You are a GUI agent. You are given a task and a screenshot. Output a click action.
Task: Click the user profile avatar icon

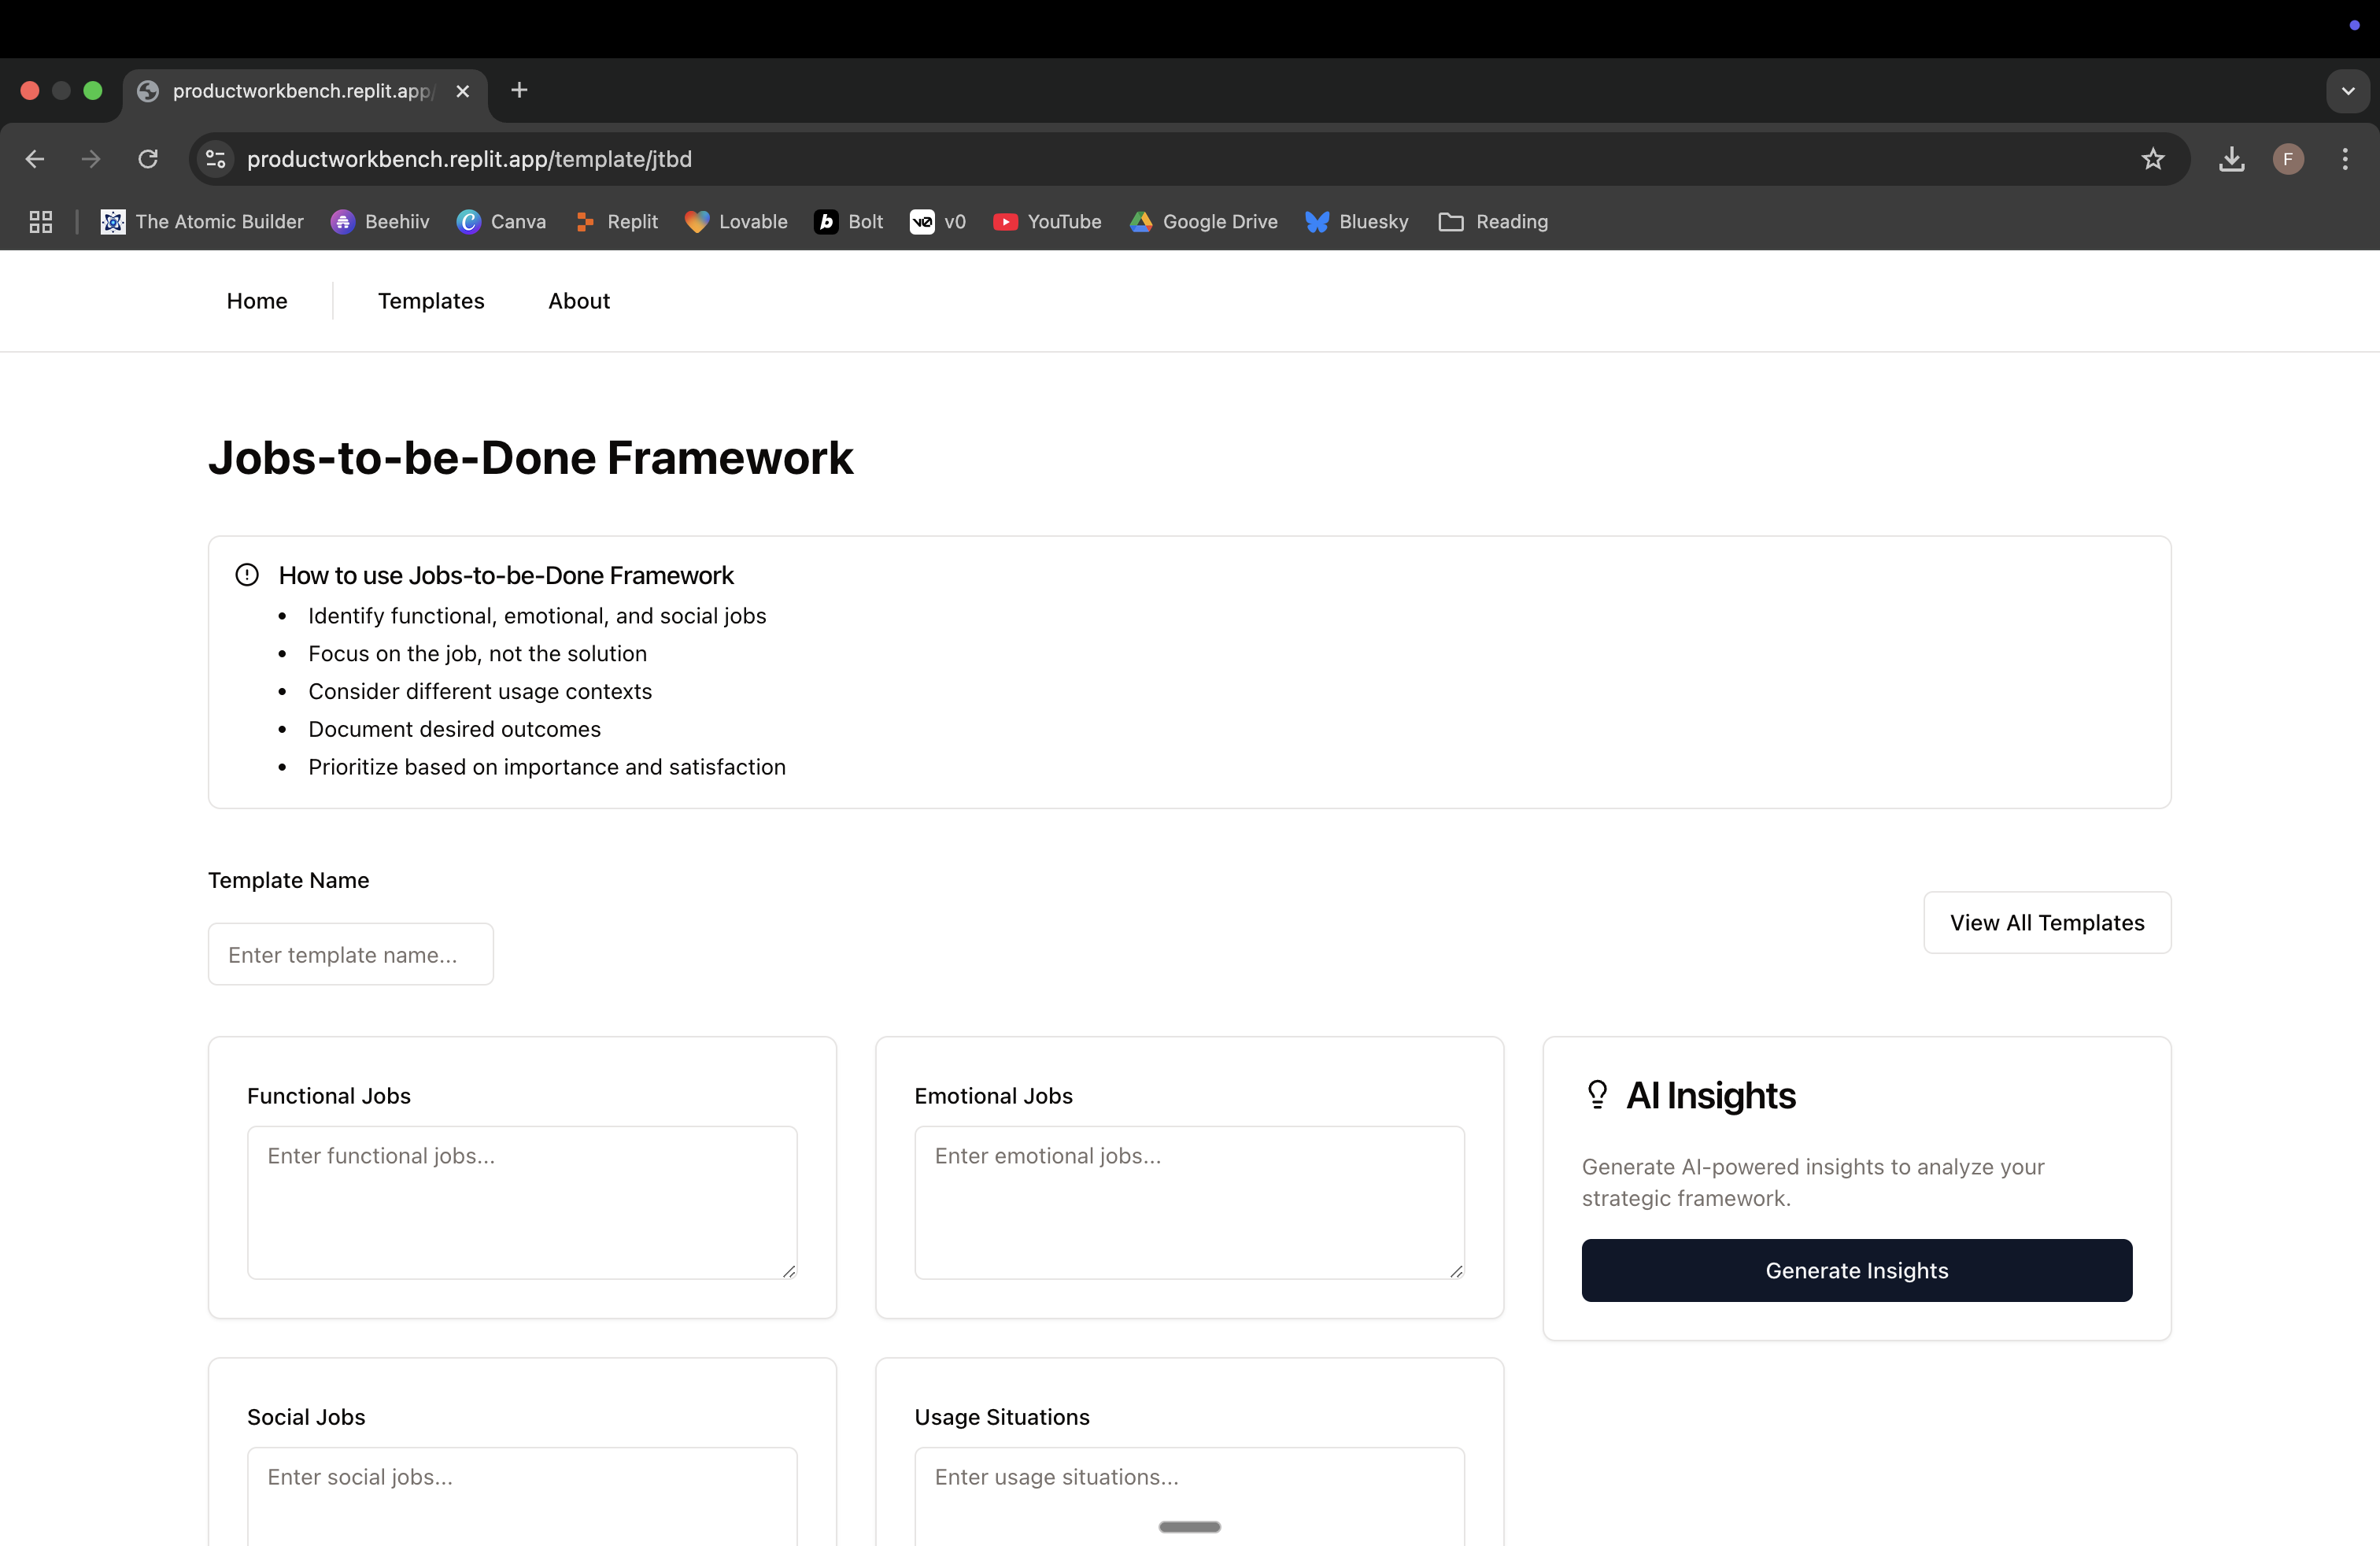(x=2288, y=159)
